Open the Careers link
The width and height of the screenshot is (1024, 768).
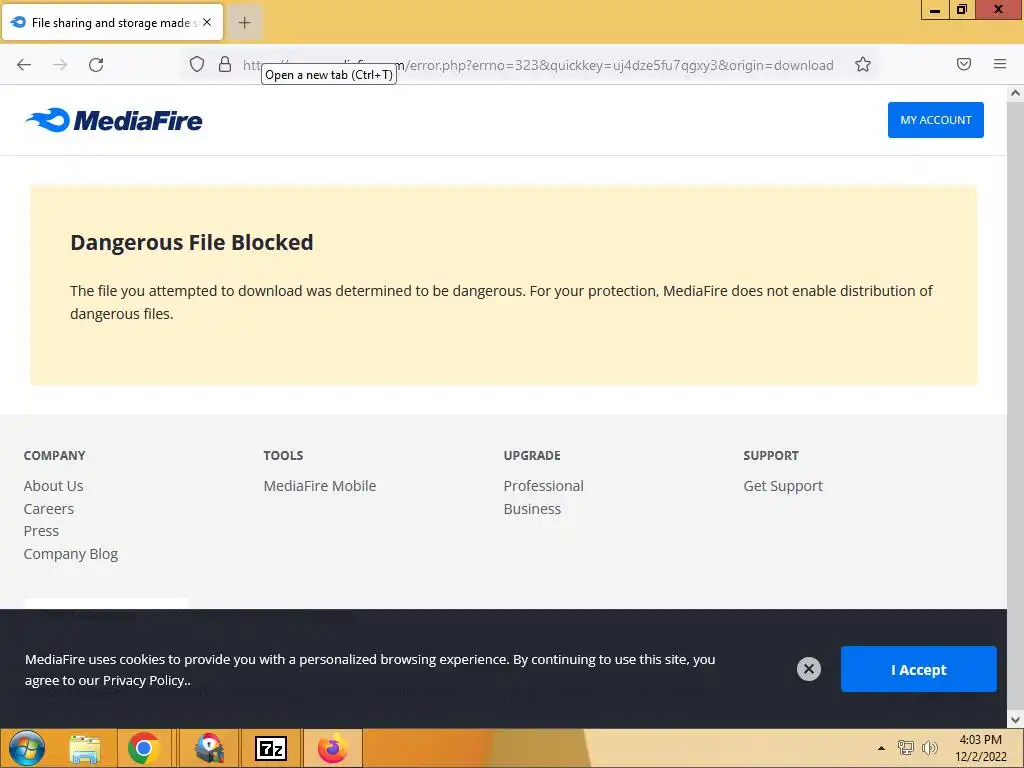49,509
